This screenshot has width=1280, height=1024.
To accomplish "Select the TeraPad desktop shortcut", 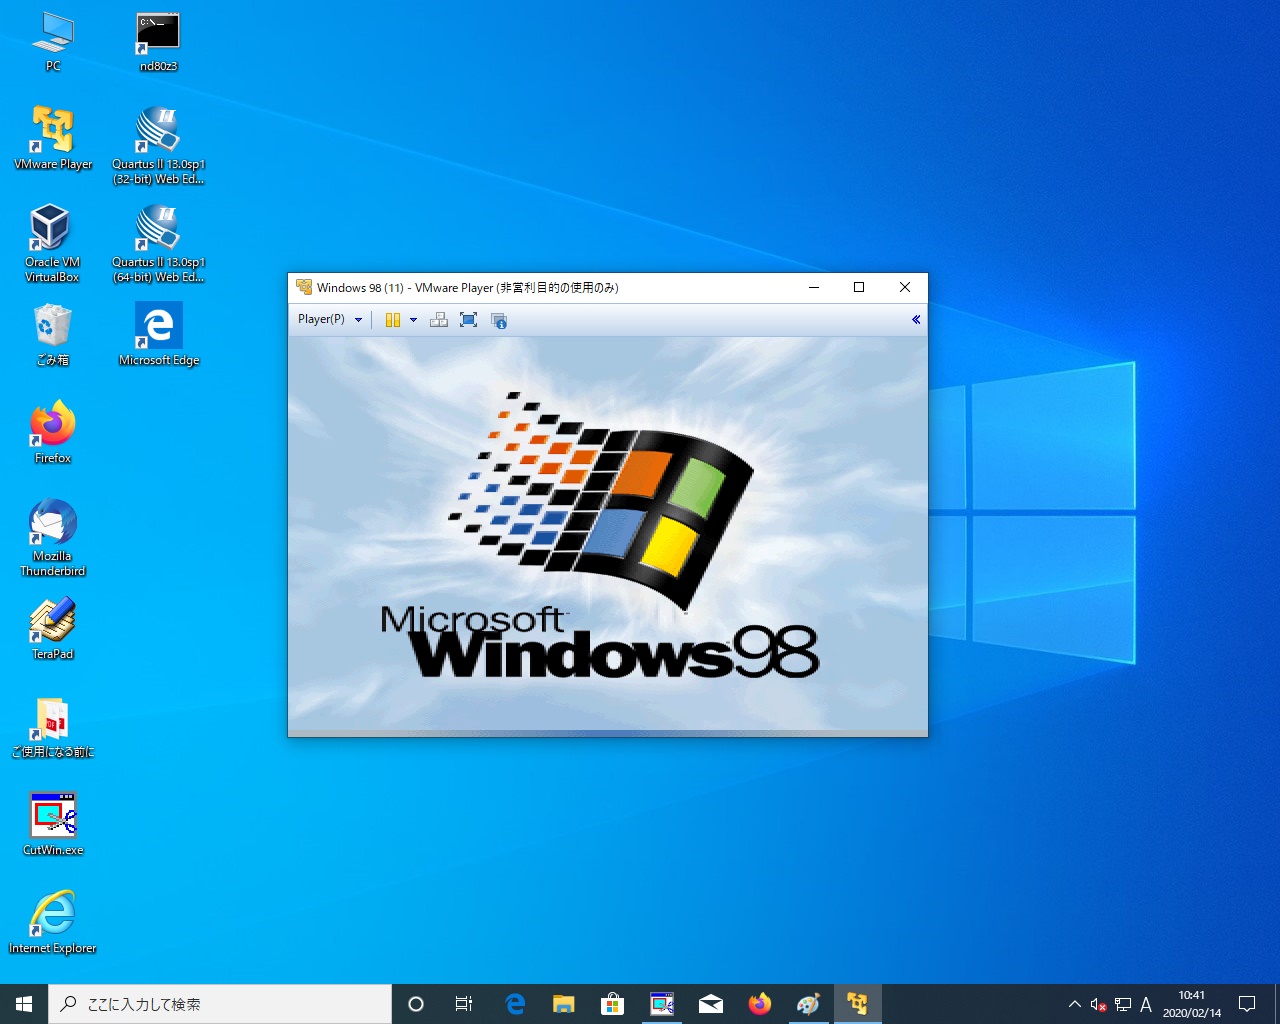I will (53, 629).
